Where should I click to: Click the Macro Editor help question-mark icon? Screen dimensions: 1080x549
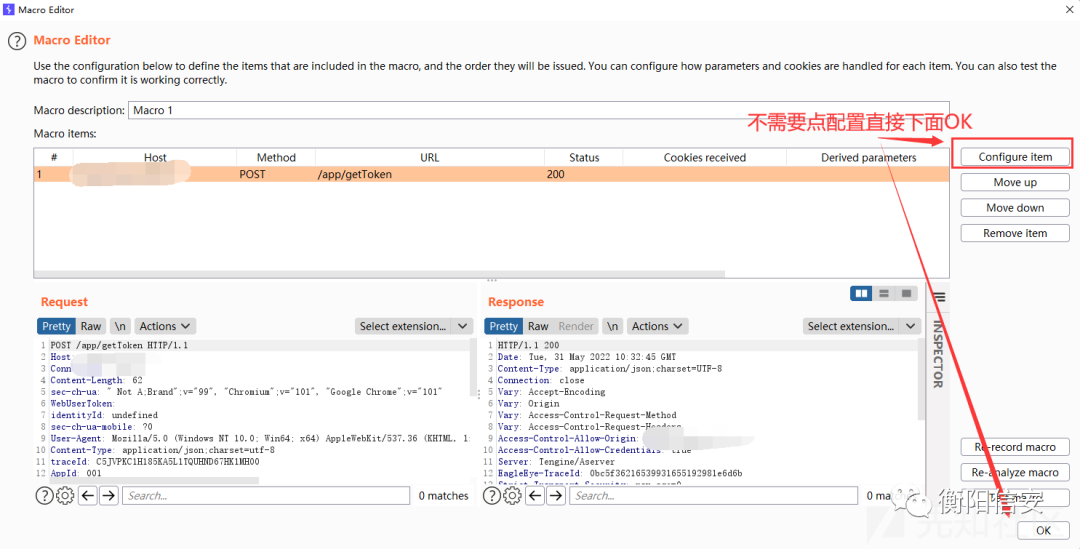pyautogui.click(x=16, y=41)
